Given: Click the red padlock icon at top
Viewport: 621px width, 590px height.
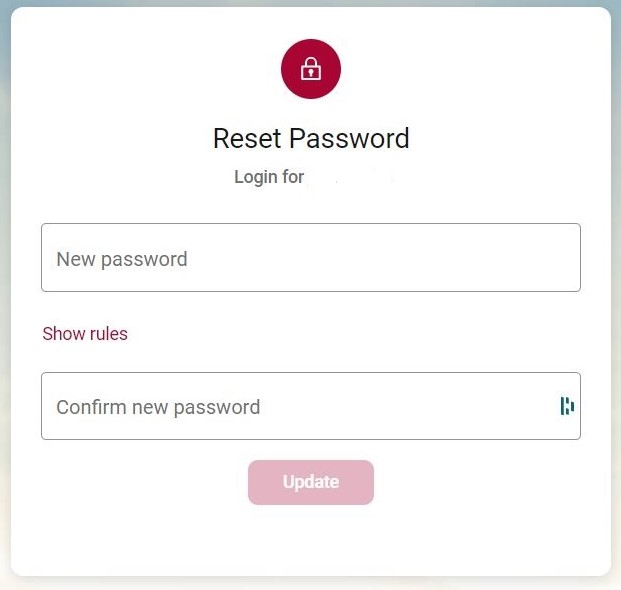Looking at the screenshot, I should 311,69.
